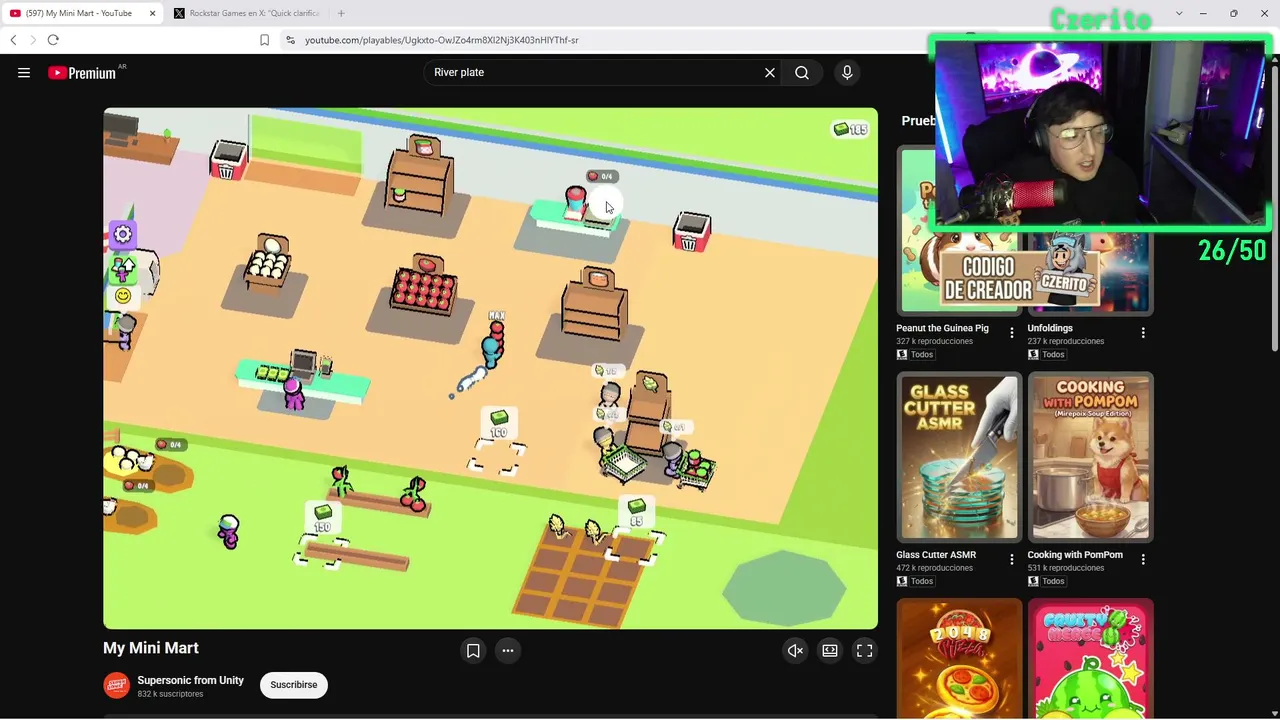Image resolution: width=1280 pixels, height=720 pixels.
Task: Go to YouTube Premium home logo
Action: pos(84,72)
